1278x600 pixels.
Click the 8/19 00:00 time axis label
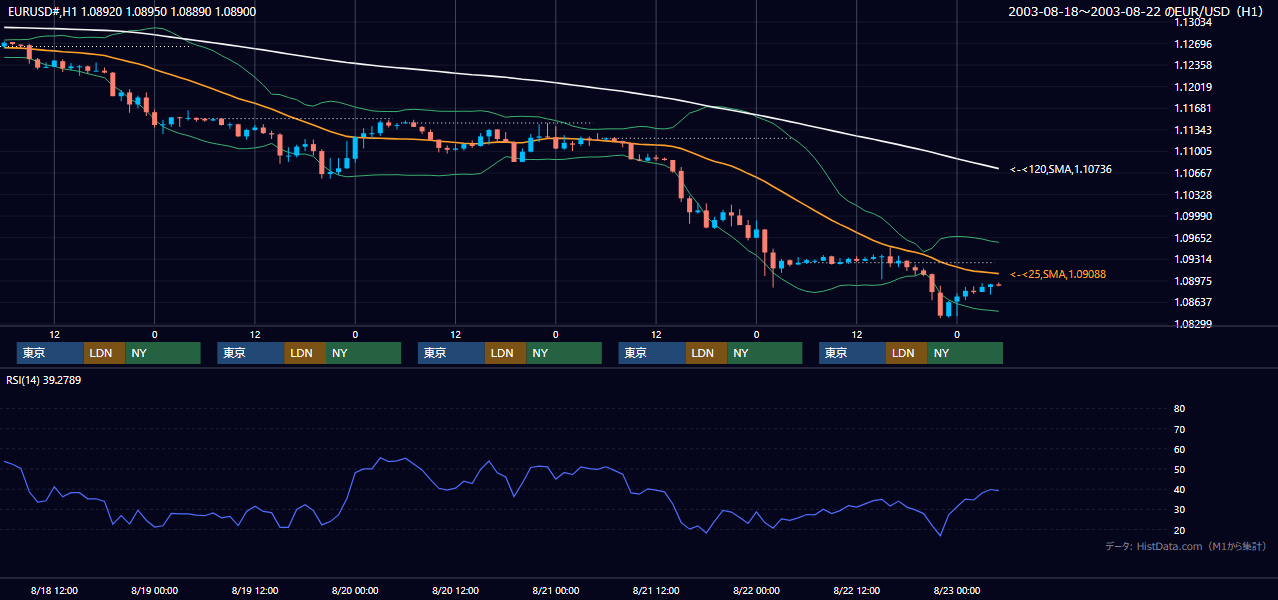[x=154, y=590]
